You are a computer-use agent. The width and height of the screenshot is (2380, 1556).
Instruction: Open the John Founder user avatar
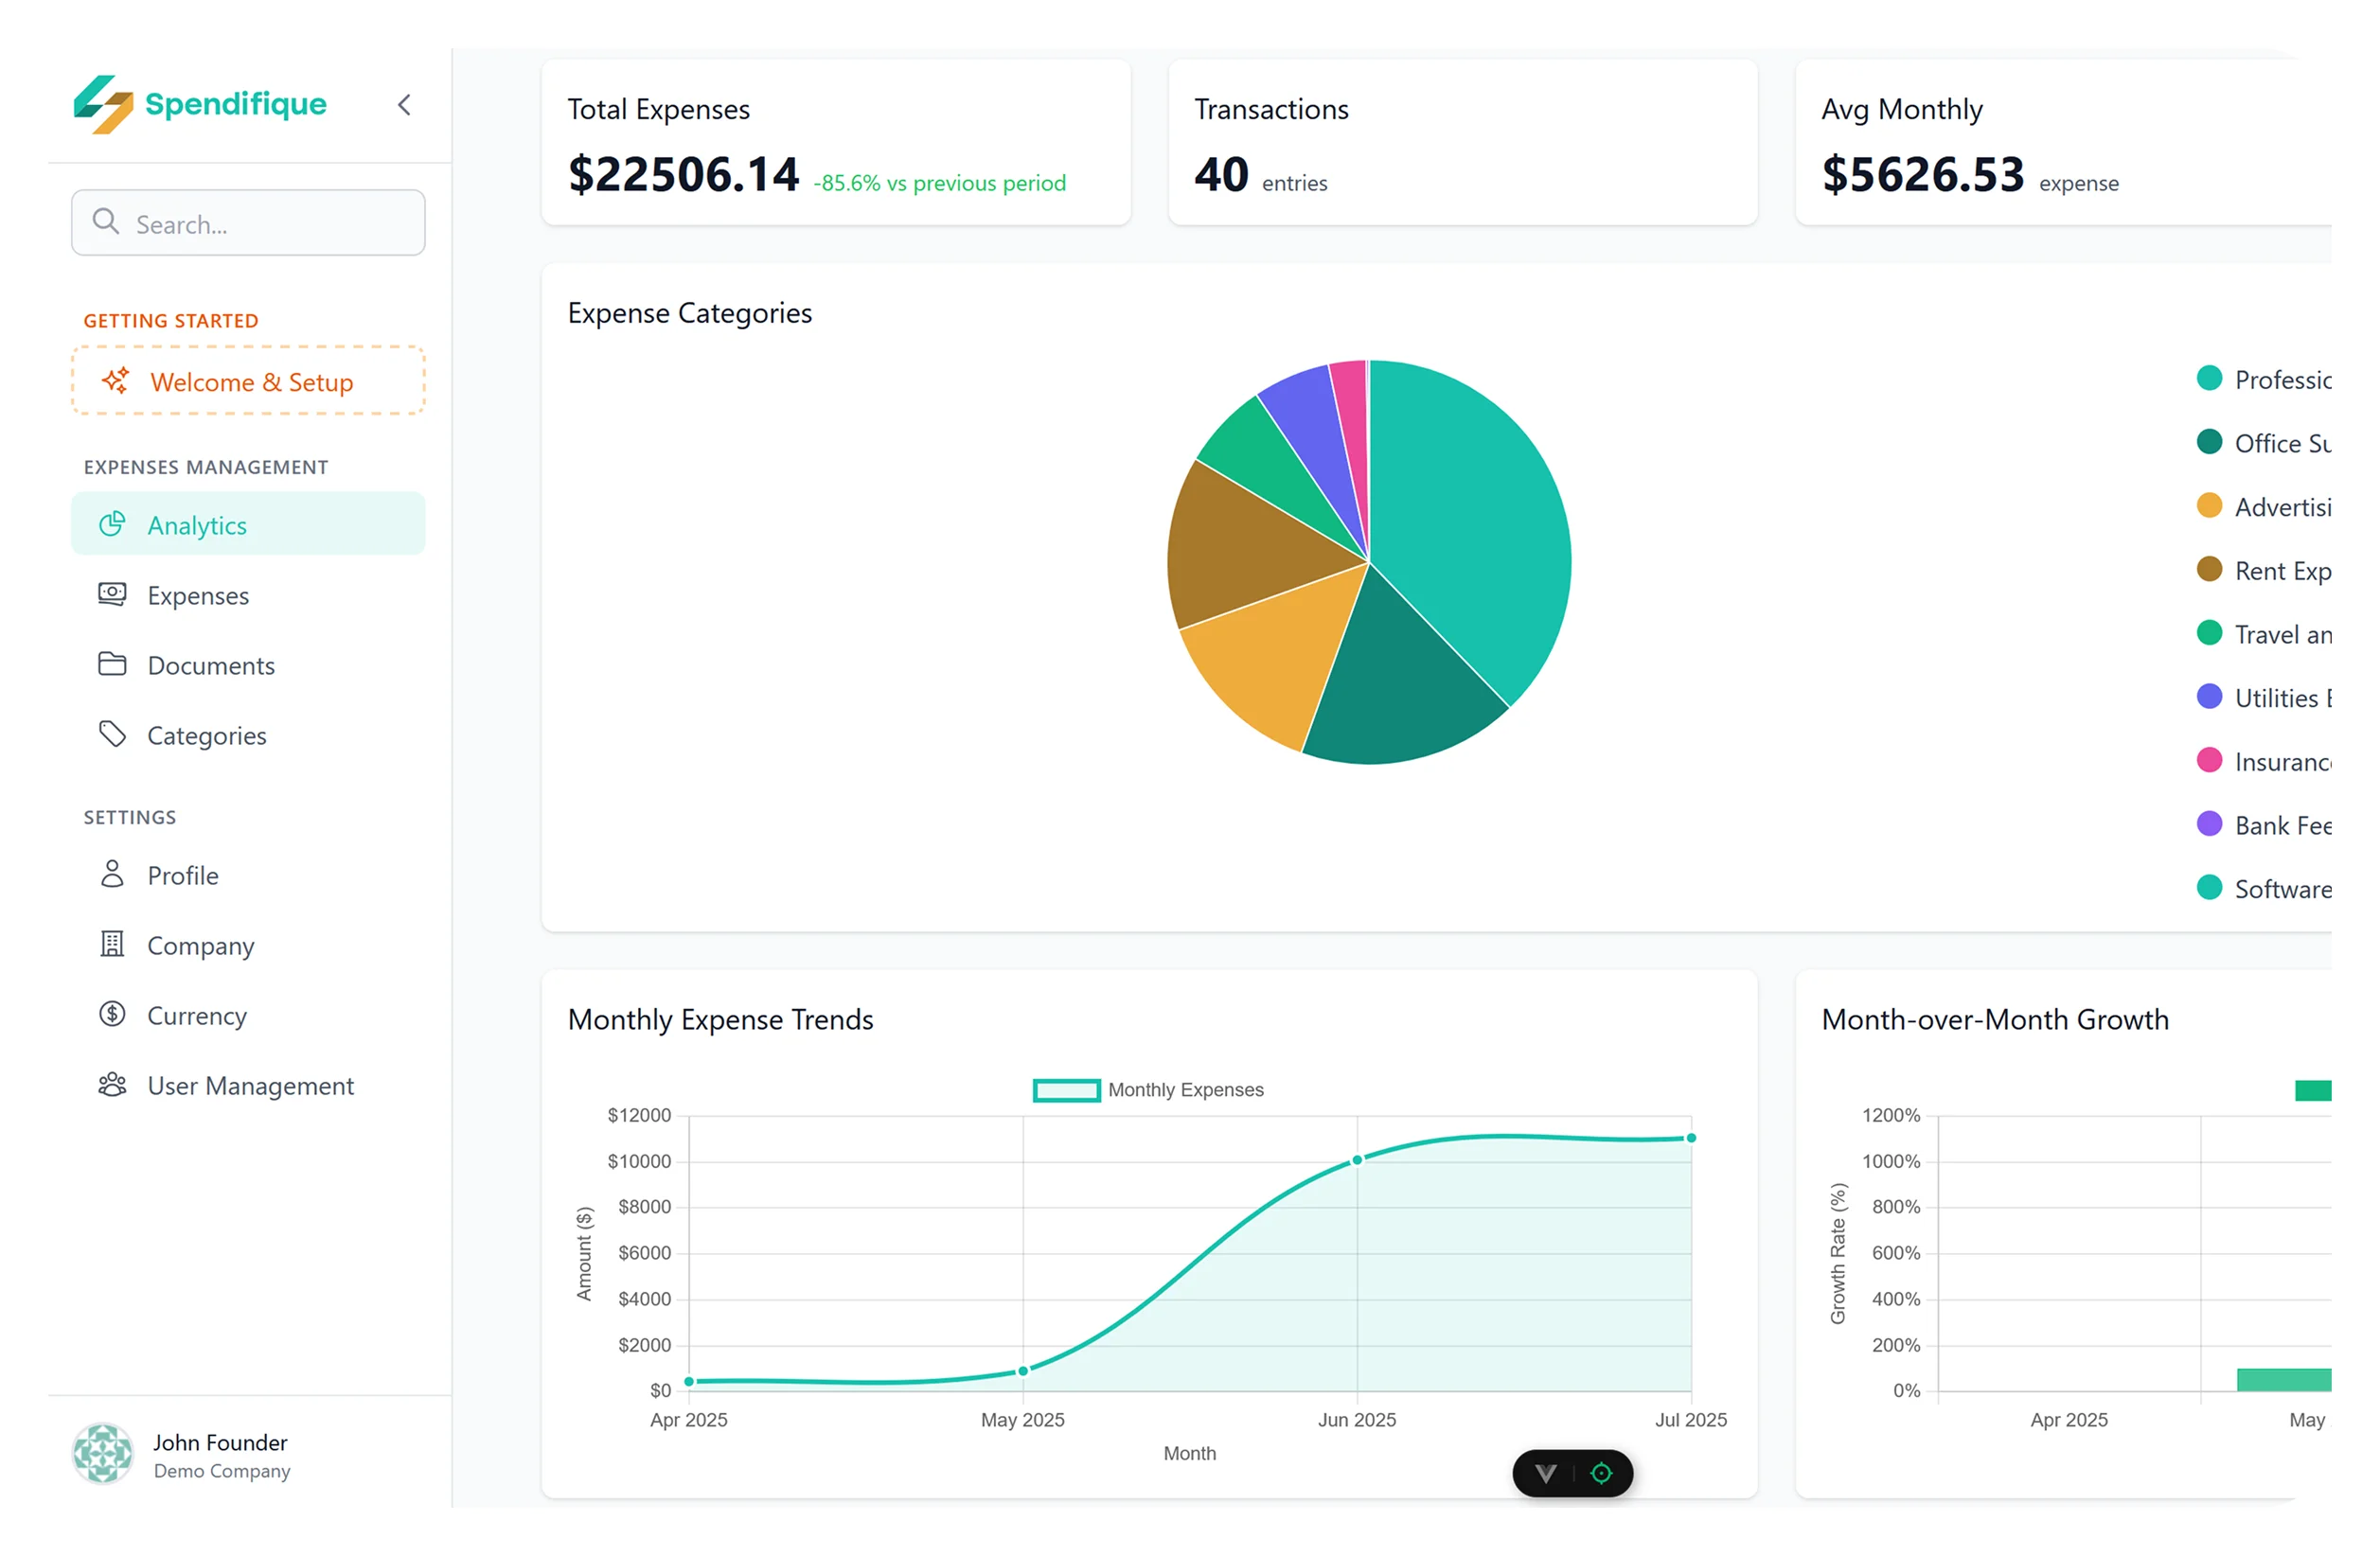103,1453
